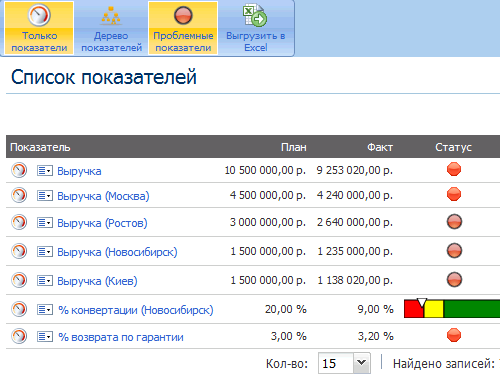Open the row menu next to Выручка
Image resolution: width=500 pixels, height=381 pixels.
45,171
